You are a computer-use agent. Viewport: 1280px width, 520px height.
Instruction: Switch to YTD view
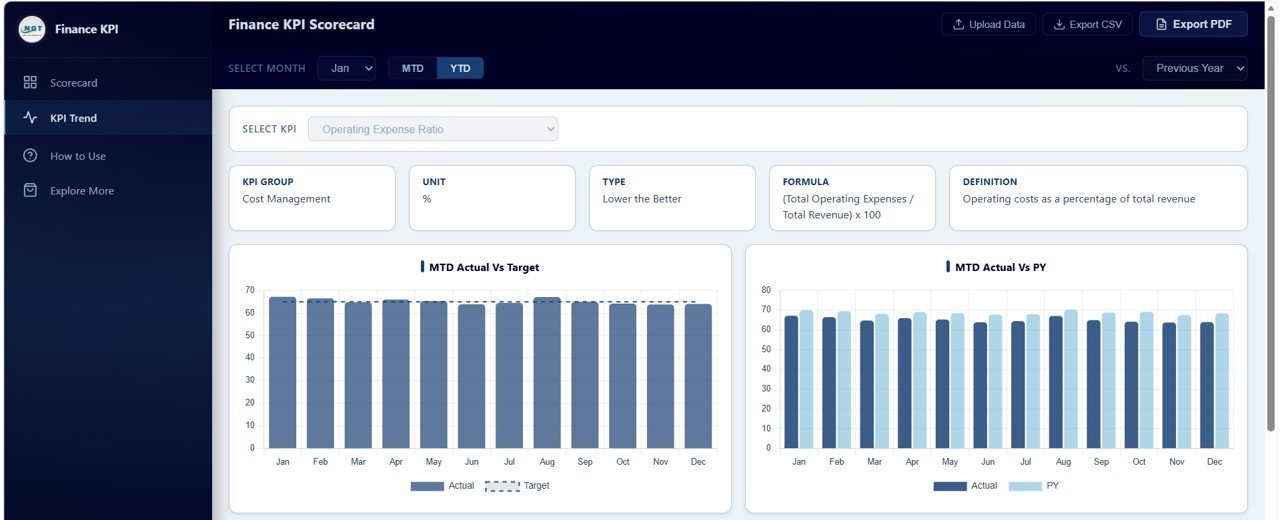(x=460, y=68)
